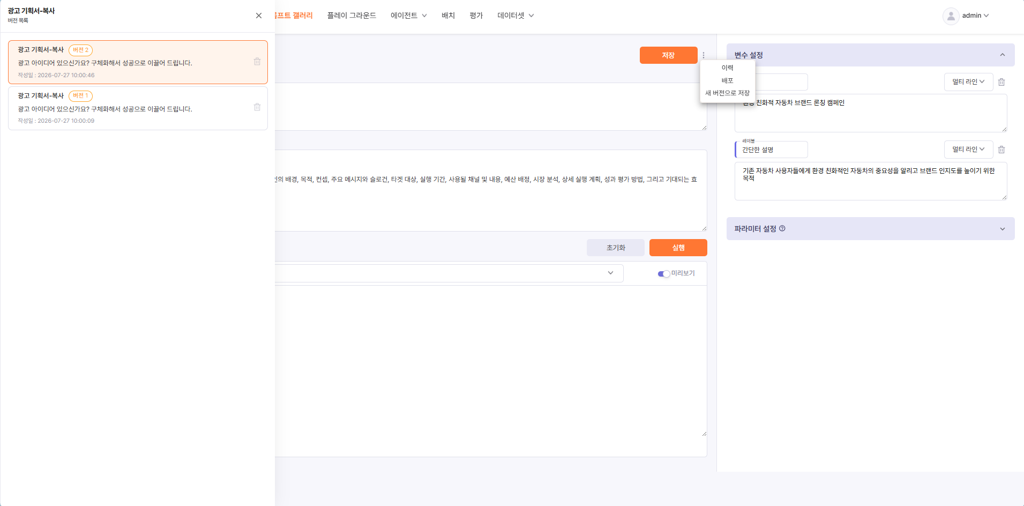Image resolution: width=1024 pixels, height=506 pixels.
Task: Click the help icon next to 파라미터 설정
Action: (x=782, y=229)
